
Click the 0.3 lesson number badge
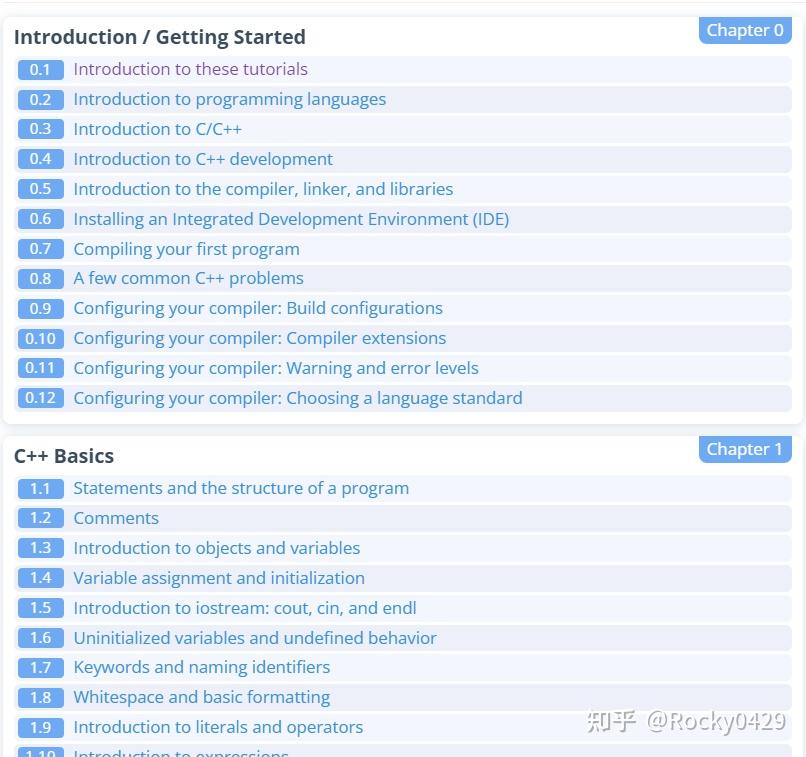40,129
